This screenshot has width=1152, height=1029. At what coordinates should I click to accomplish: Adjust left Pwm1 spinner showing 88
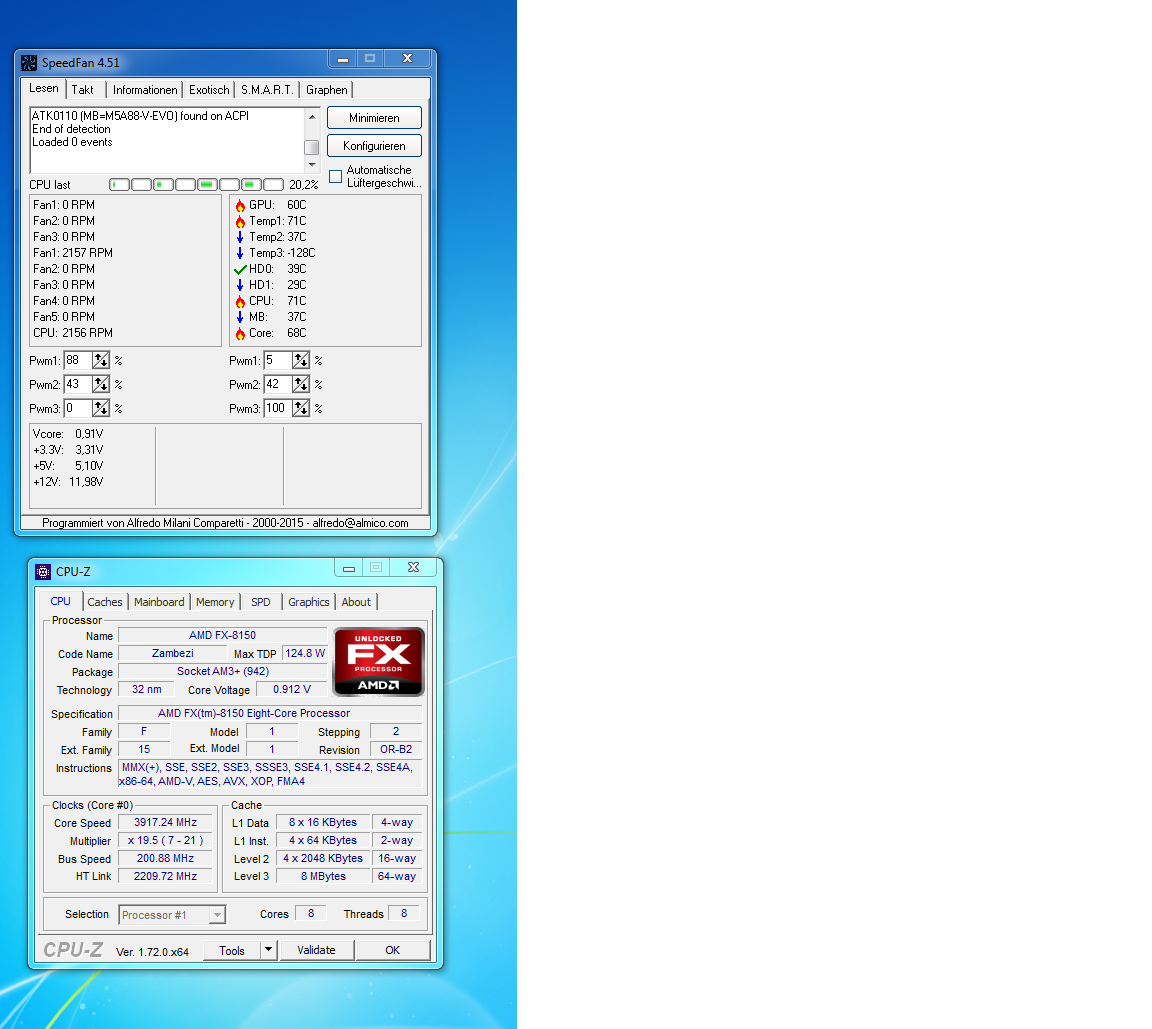point(101,360)
